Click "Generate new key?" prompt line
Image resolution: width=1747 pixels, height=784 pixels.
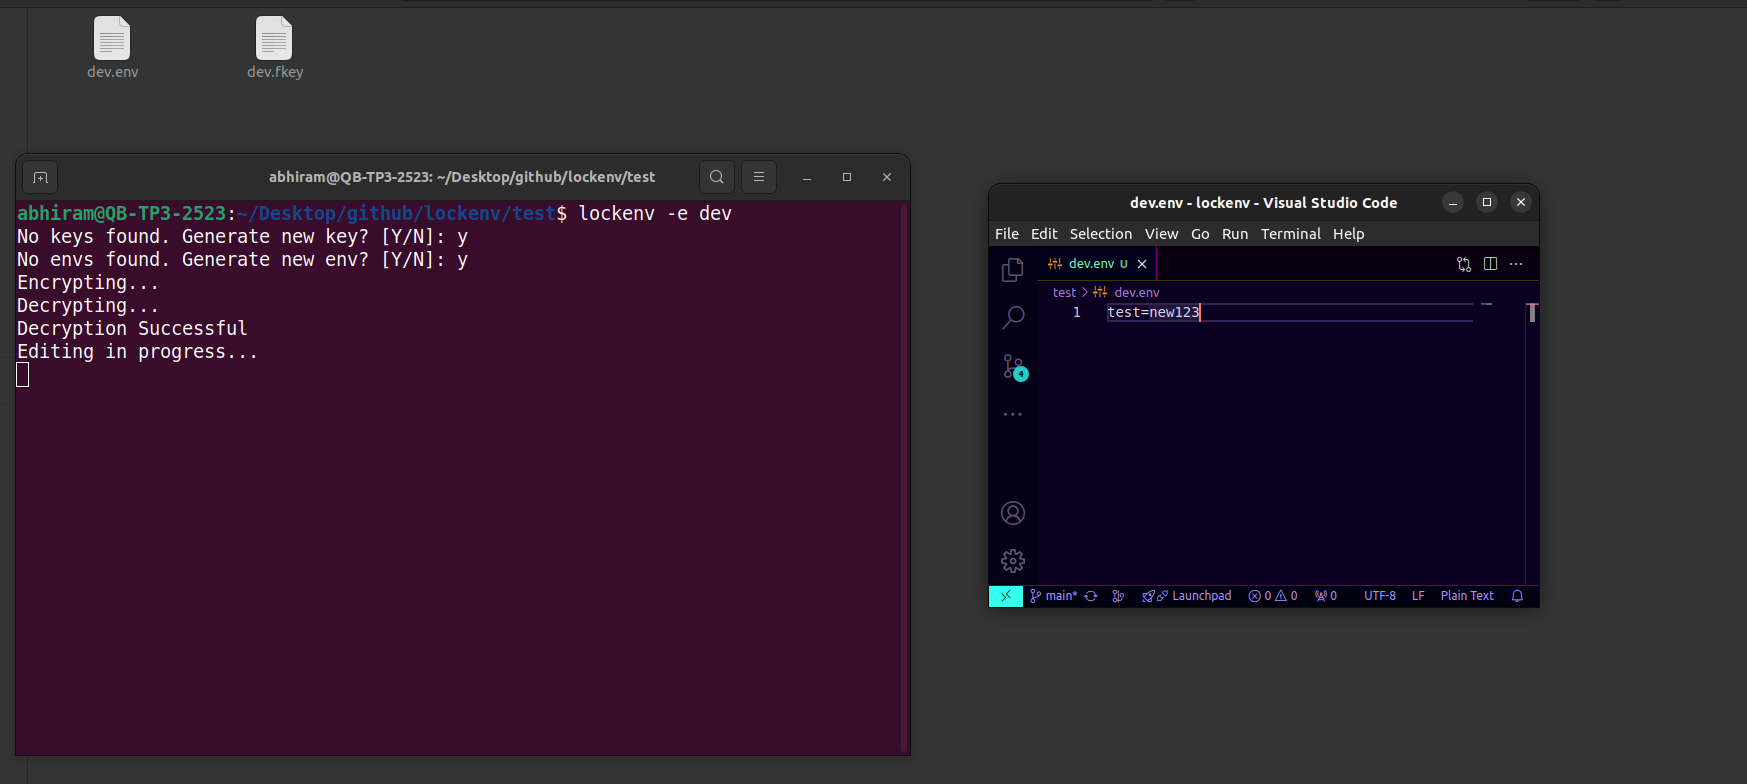tap(243, 237)
